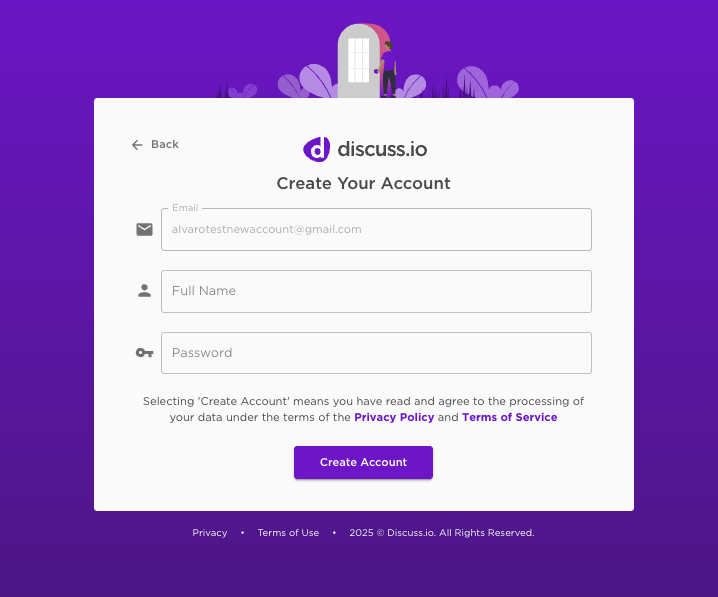Click the back arrow icon

pos(137,145)
